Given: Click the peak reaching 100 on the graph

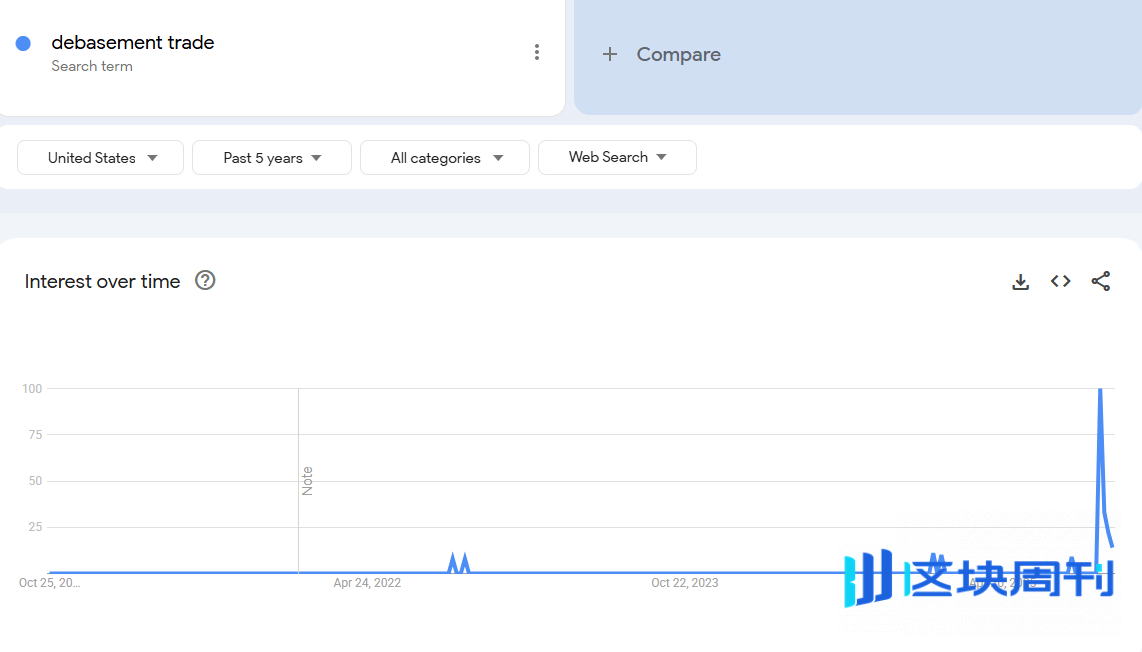Looking at the screenshot, I should [x=1100, y=390].
